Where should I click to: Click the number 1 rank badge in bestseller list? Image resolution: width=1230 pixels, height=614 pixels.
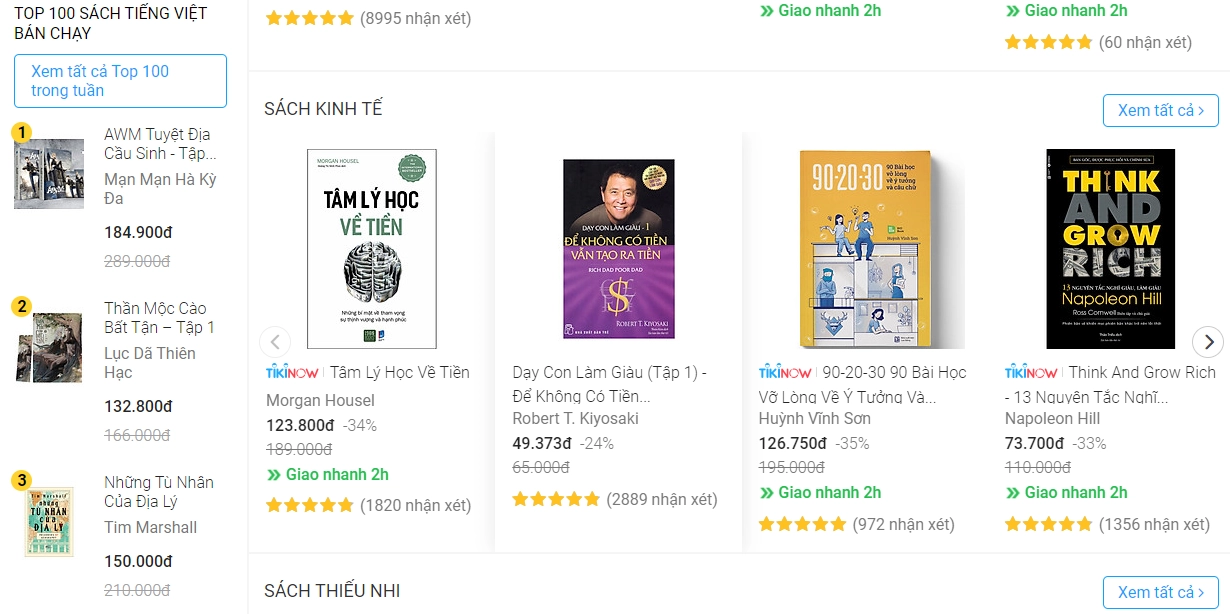[x=23, y=132]
